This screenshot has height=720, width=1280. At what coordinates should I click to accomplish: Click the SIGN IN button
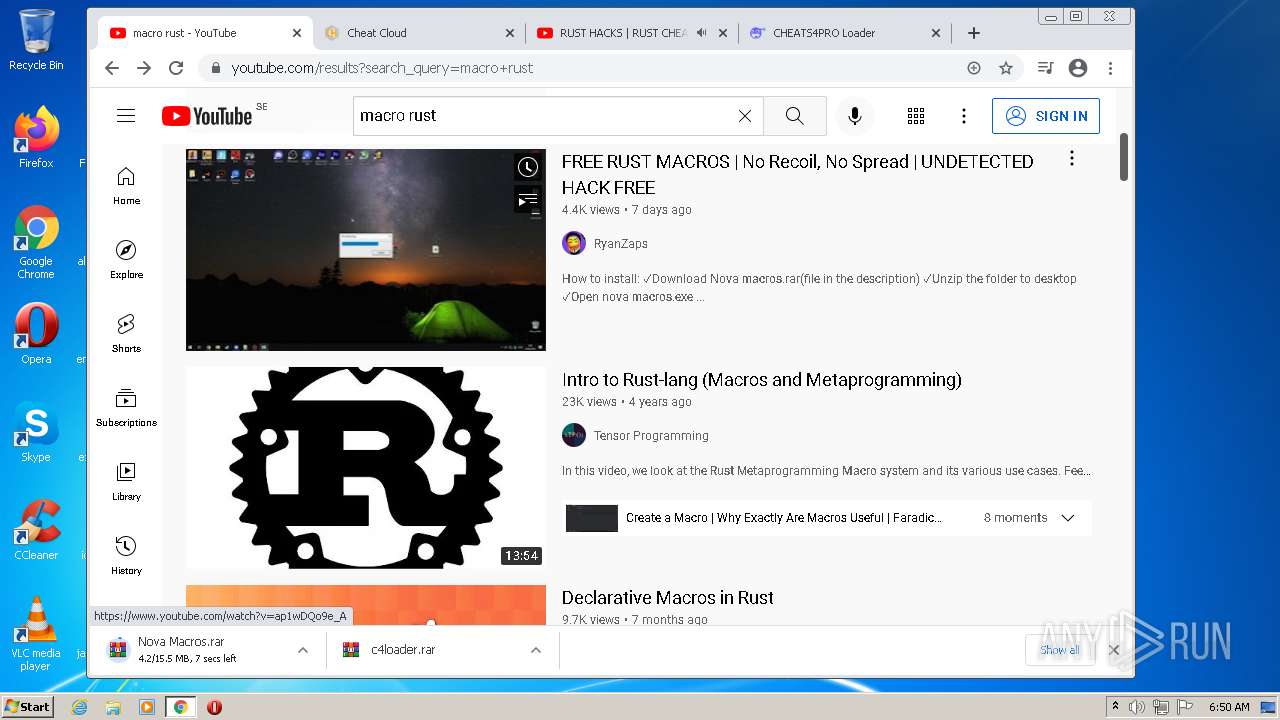1046,116
